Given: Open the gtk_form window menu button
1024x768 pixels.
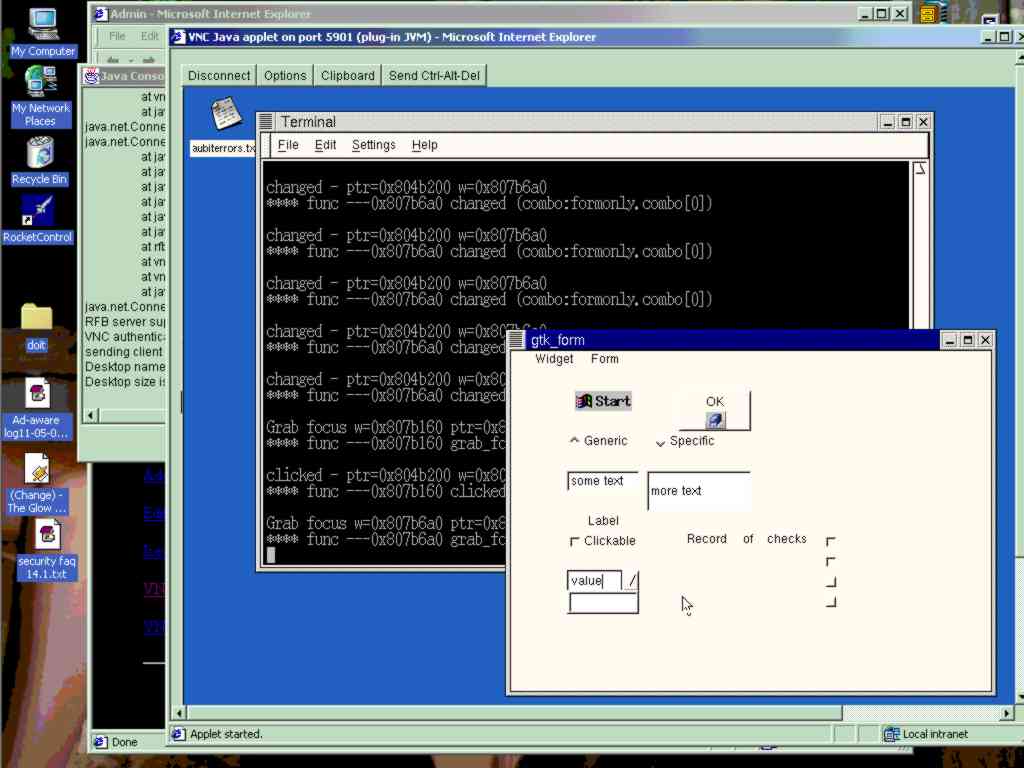Looking at the screenshot, I should click(518, 340).
